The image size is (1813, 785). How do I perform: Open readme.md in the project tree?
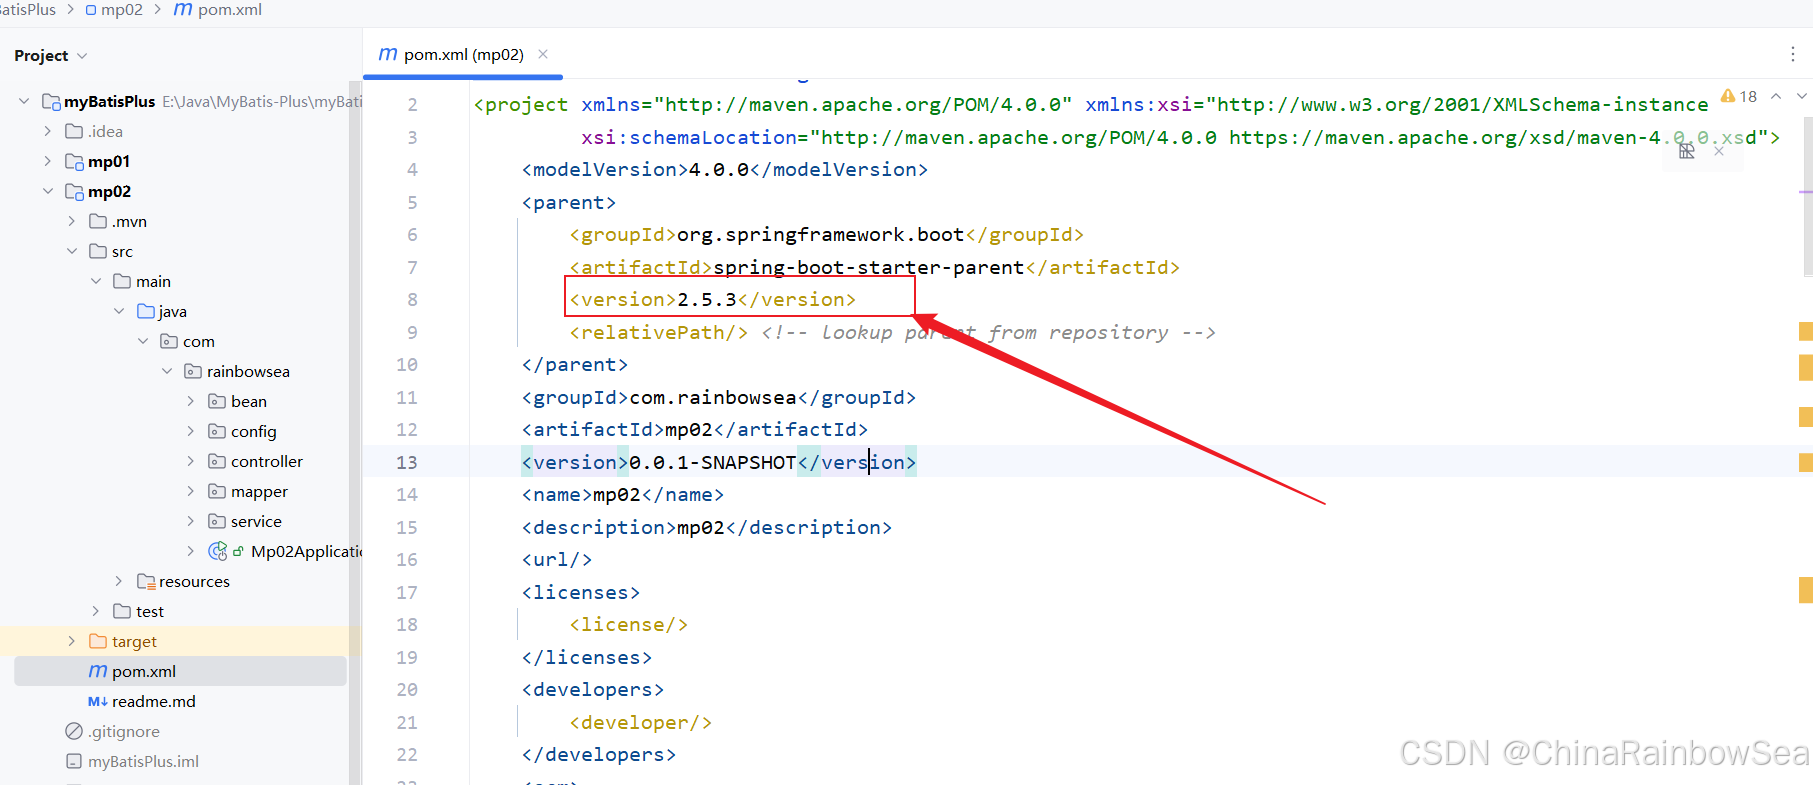(154, 701)
